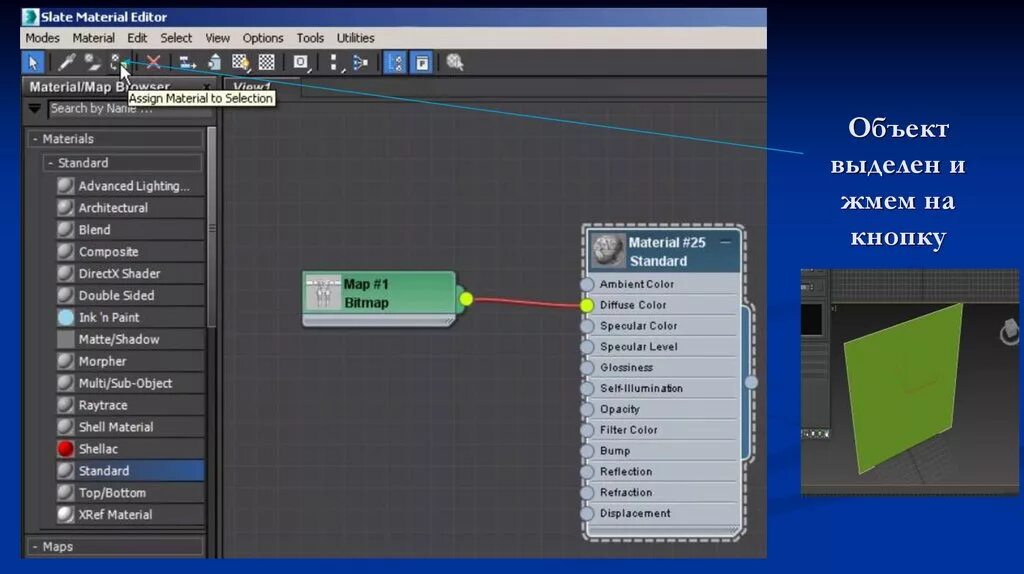Image resolution: width=1024 pixels, height=574 pixels.
Task: Open the Material ID Channel flyout icon
Action: (x=301, y=63)
